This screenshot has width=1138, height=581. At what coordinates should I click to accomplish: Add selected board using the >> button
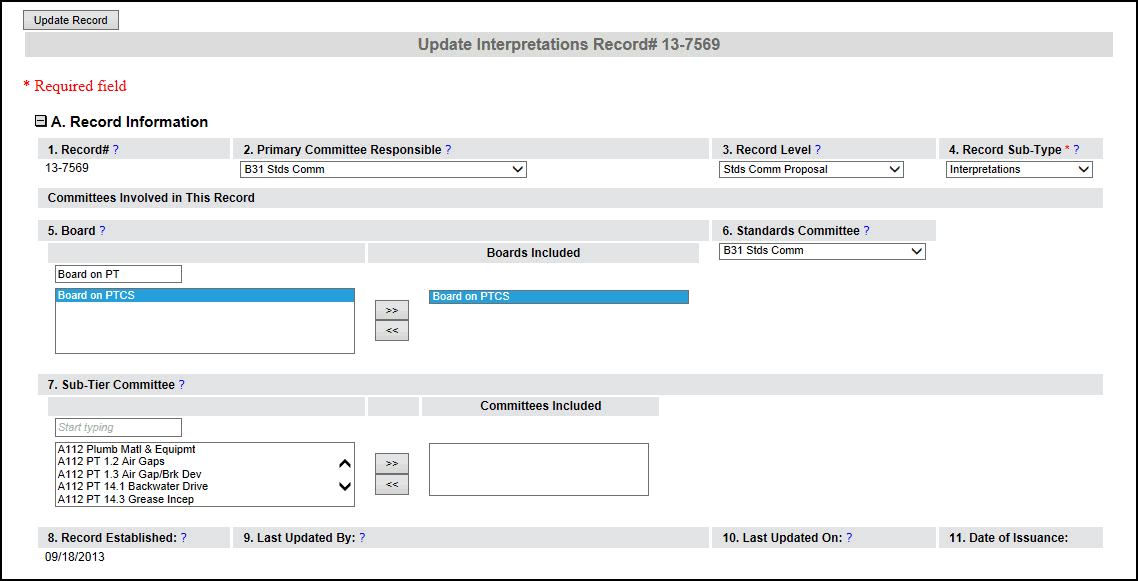pos(391,310)
